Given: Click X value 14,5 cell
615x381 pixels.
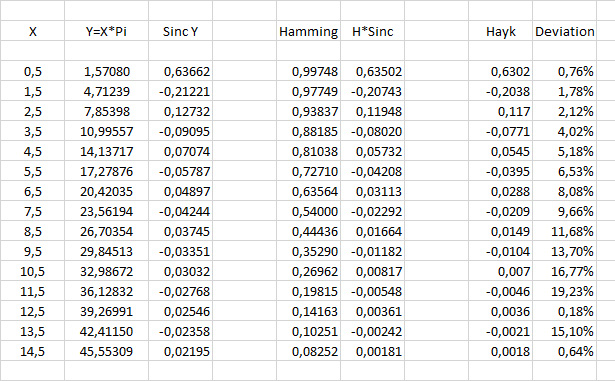Looking at the screenshot, I should coord(33,351).
